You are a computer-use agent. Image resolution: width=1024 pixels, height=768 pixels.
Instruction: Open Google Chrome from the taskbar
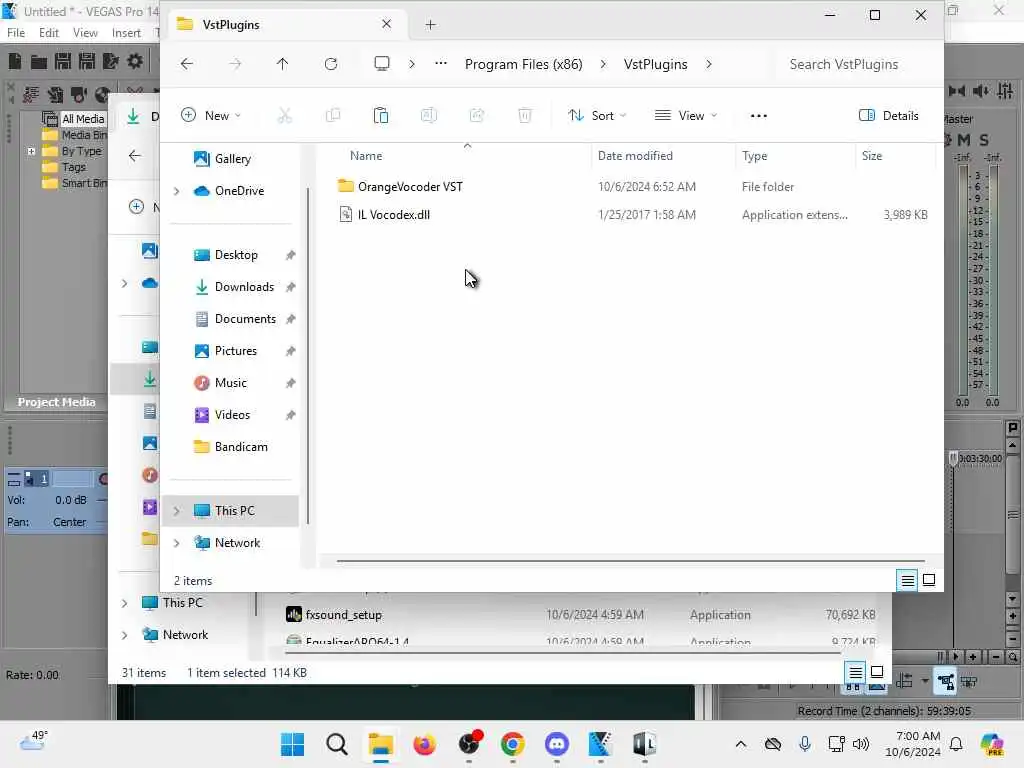tap(513, 744)
